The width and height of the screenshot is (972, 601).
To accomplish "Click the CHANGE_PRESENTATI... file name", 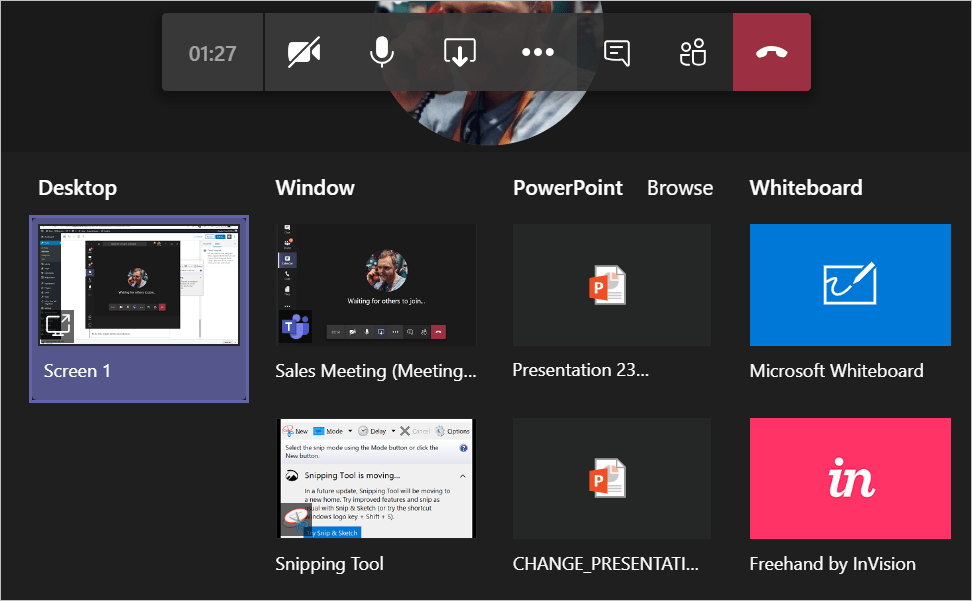I will point(606,564).
